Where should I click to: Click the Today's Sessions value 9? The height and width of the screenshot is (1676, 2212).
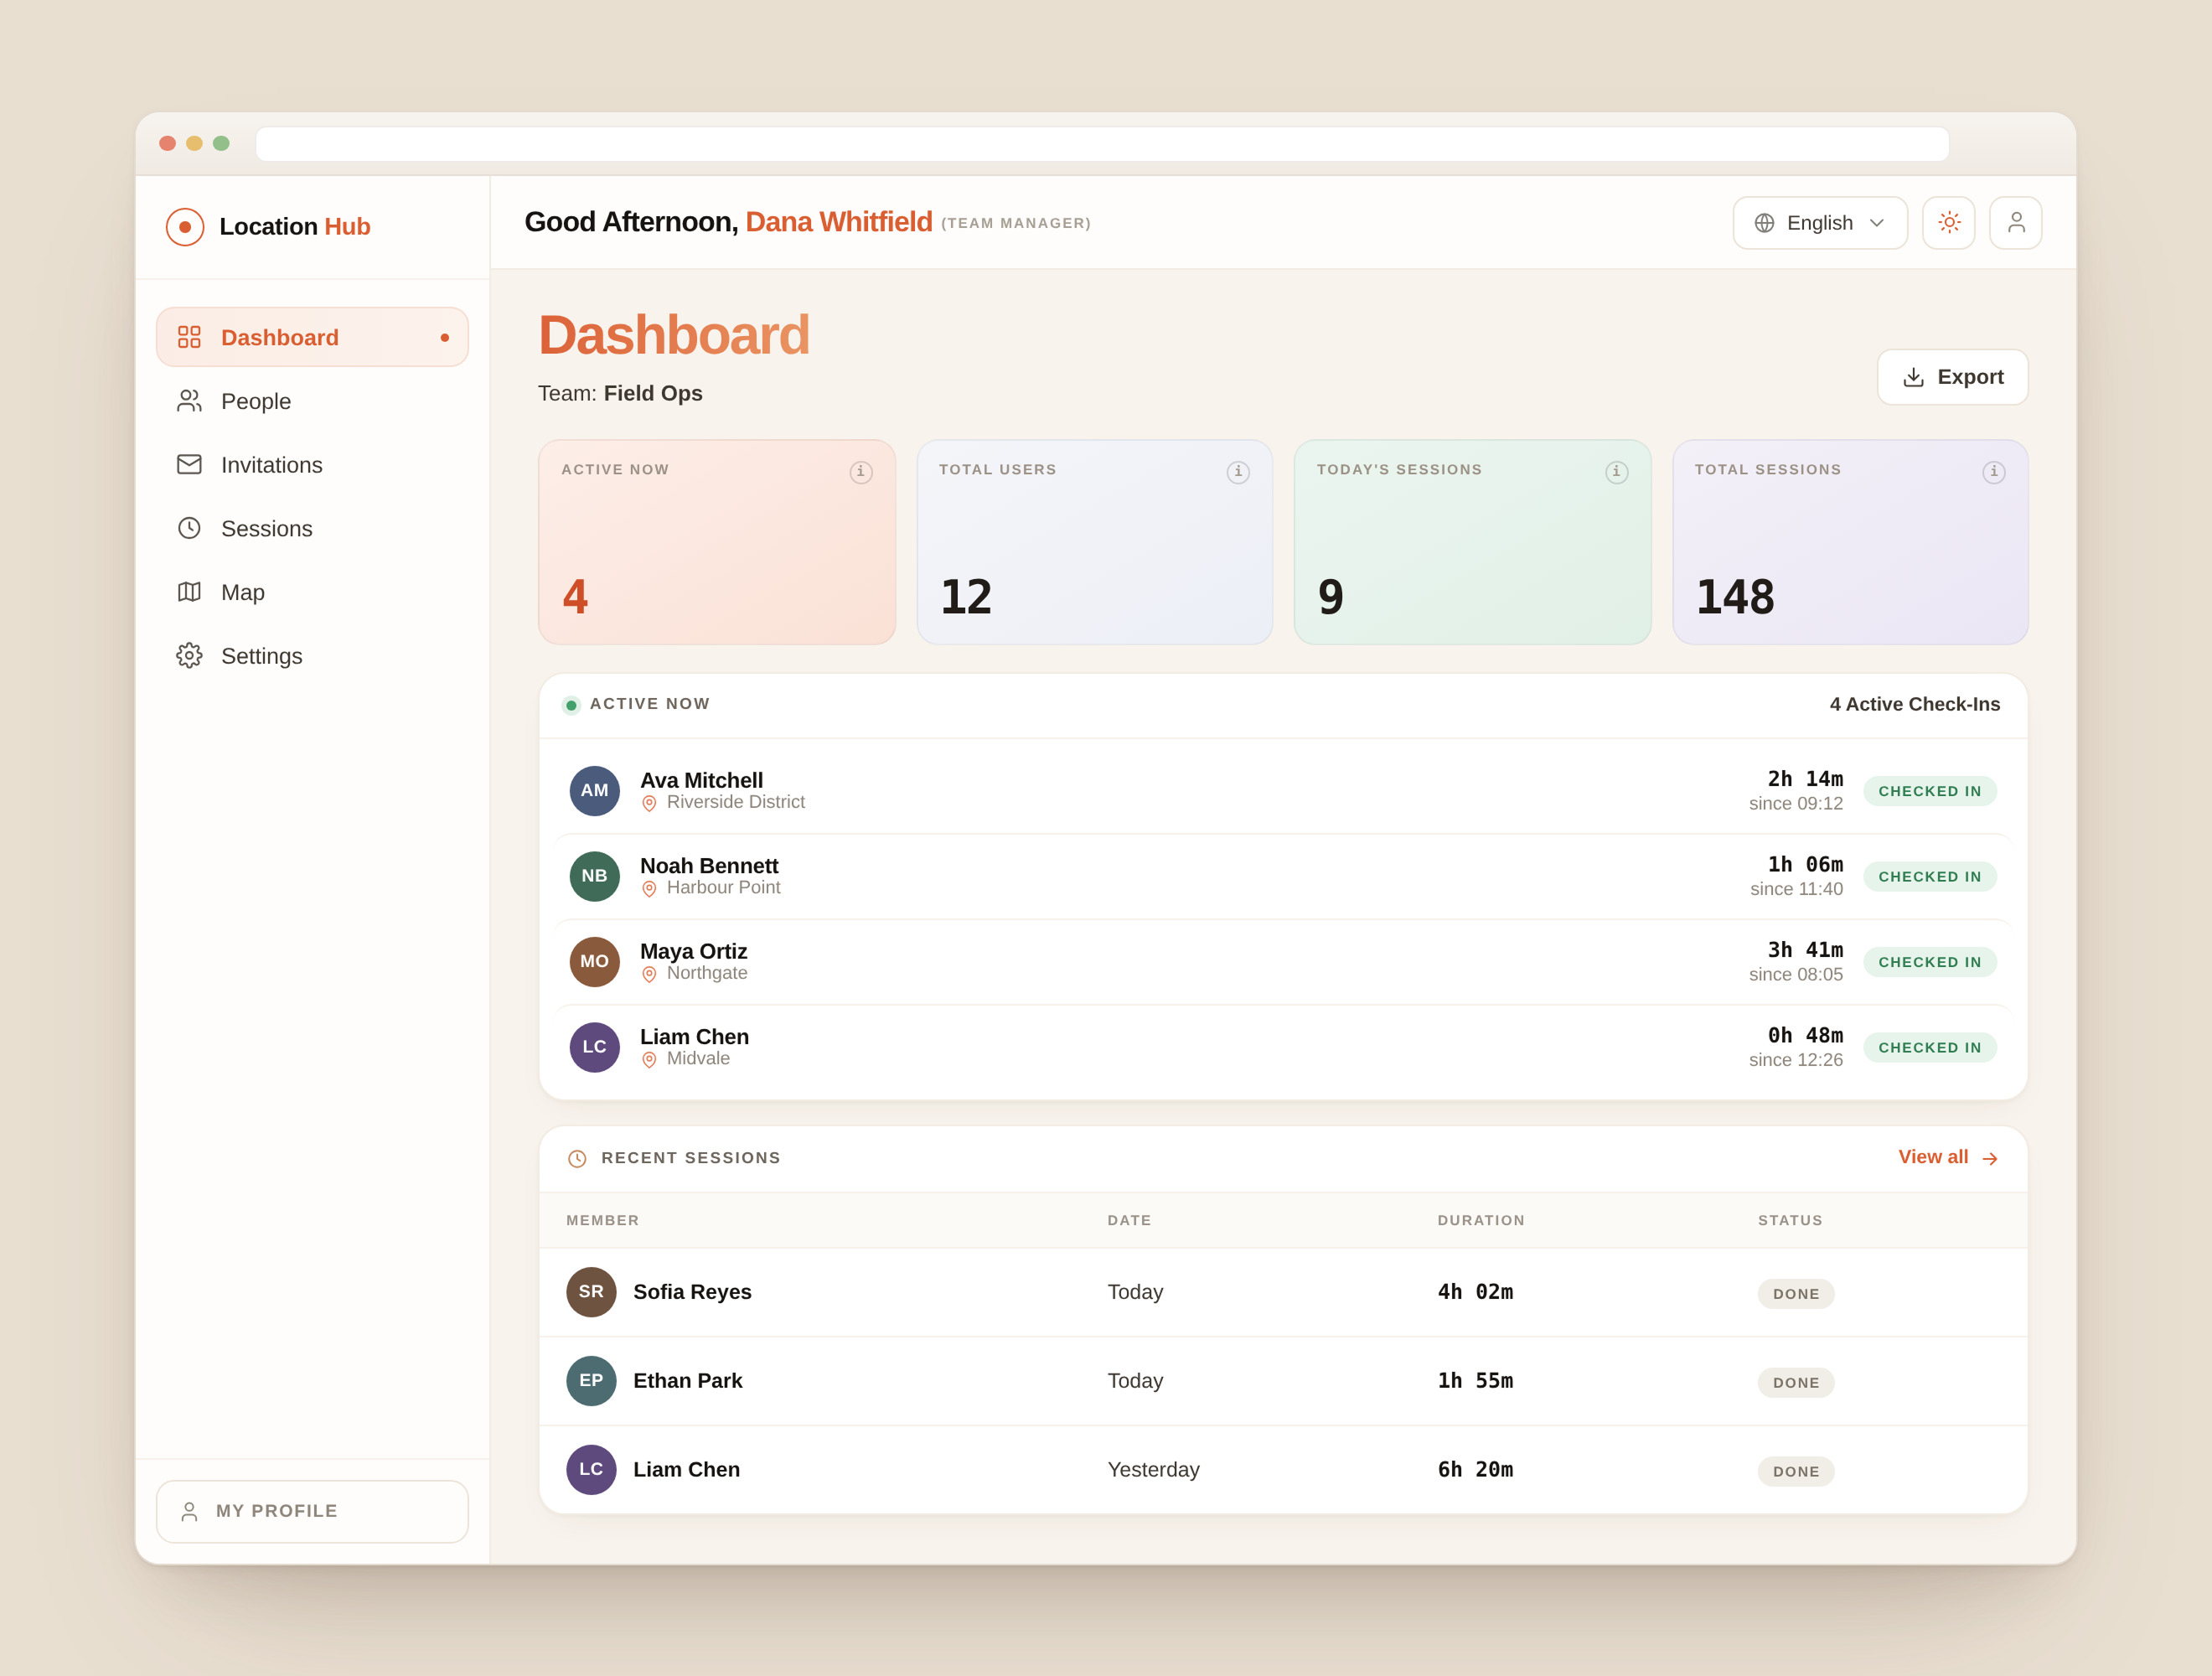(1331, 597)
